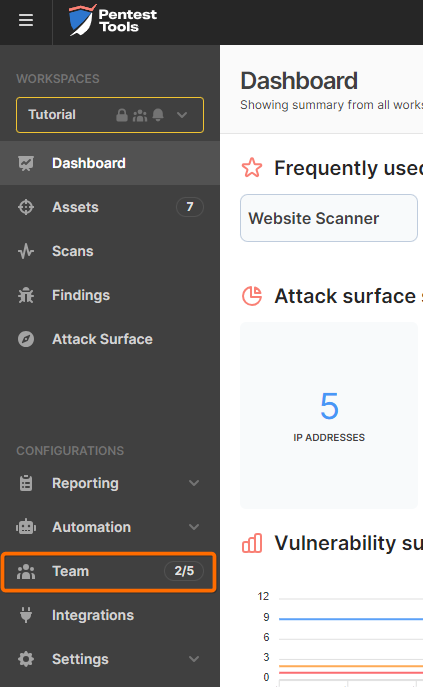Click the Attack Surface compass icon
The image size is (423, 687).
[x=26, y=339]
